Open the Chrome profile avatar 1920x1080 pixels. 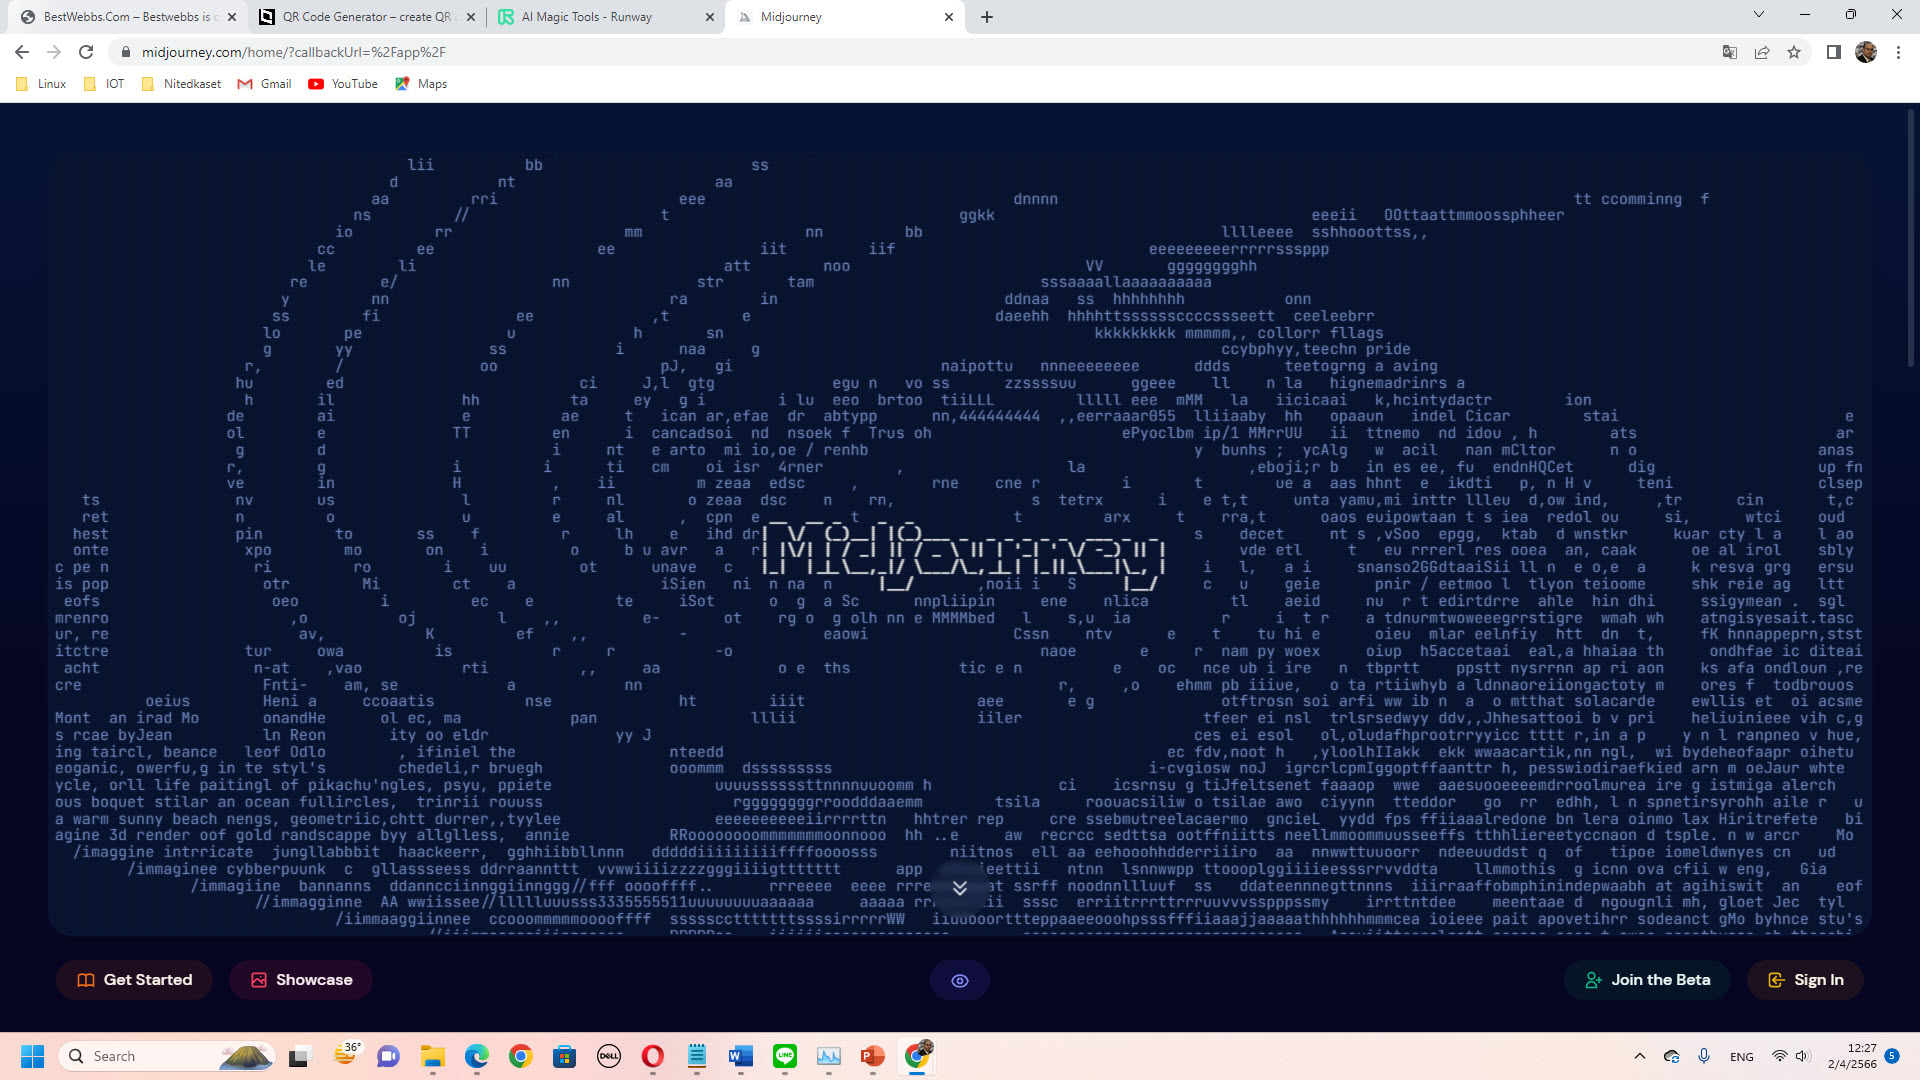pyautogui.click(x=1866, y=52)
